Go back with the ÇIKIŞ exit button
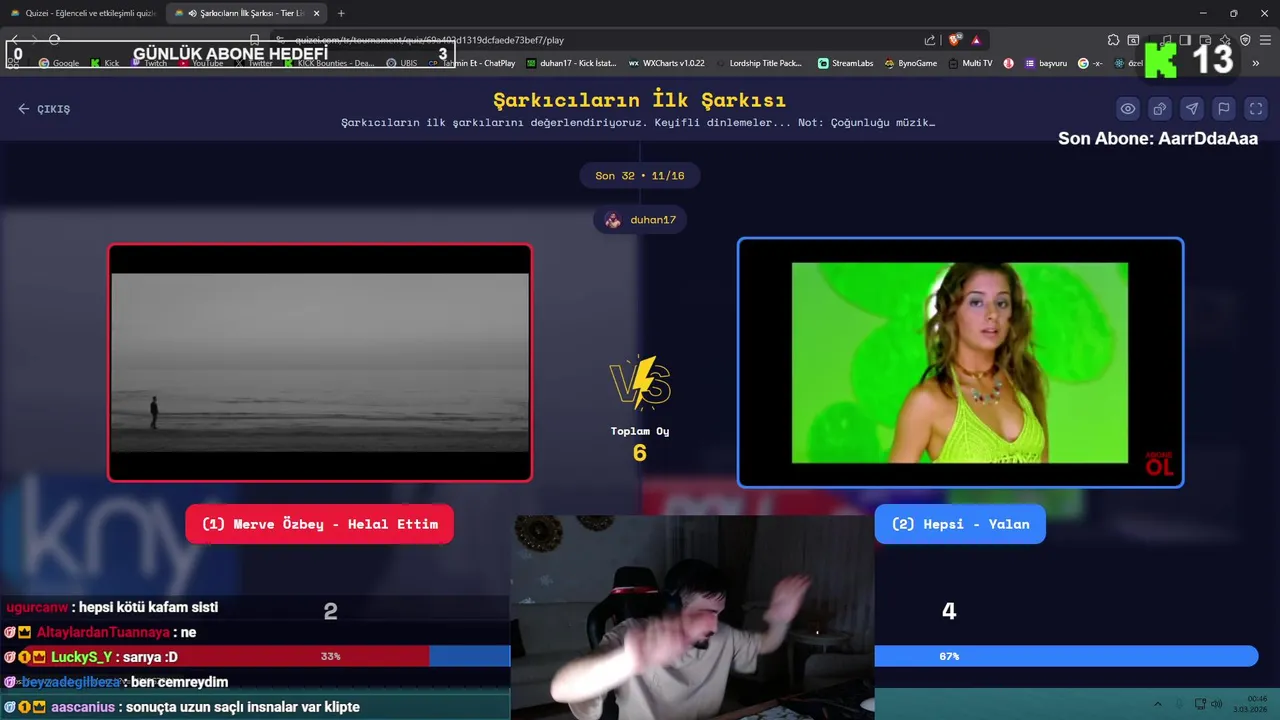Viewport: 1280px width, 720px height. pyautogui.click(x=44, y=109)
